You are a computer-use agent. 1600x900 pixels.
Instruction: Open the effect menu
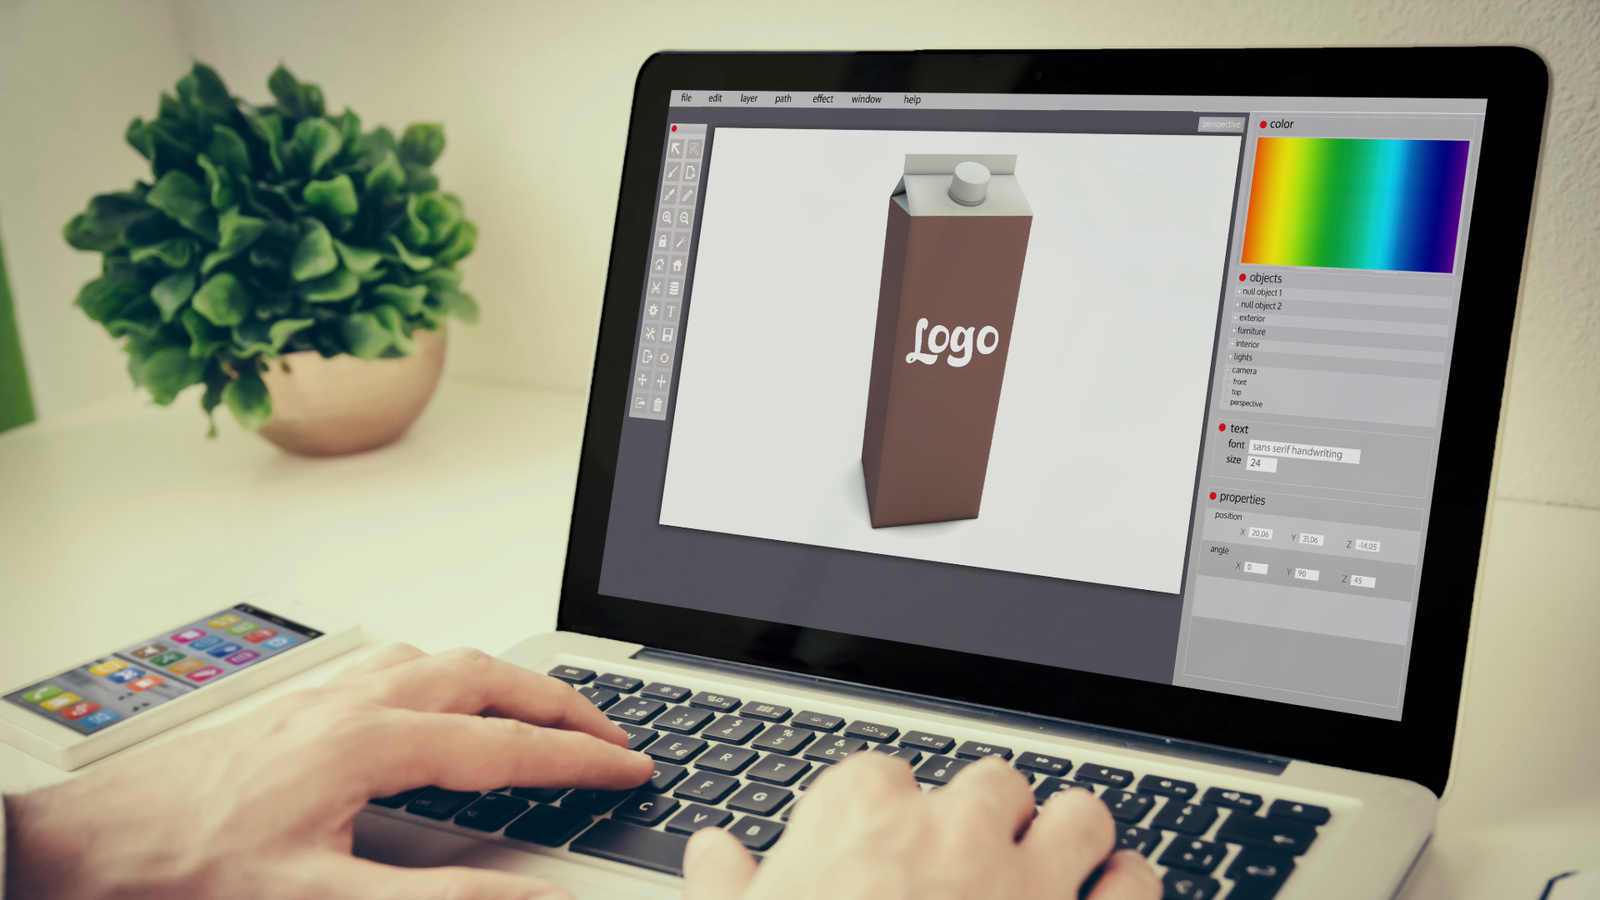coord(823,99)
